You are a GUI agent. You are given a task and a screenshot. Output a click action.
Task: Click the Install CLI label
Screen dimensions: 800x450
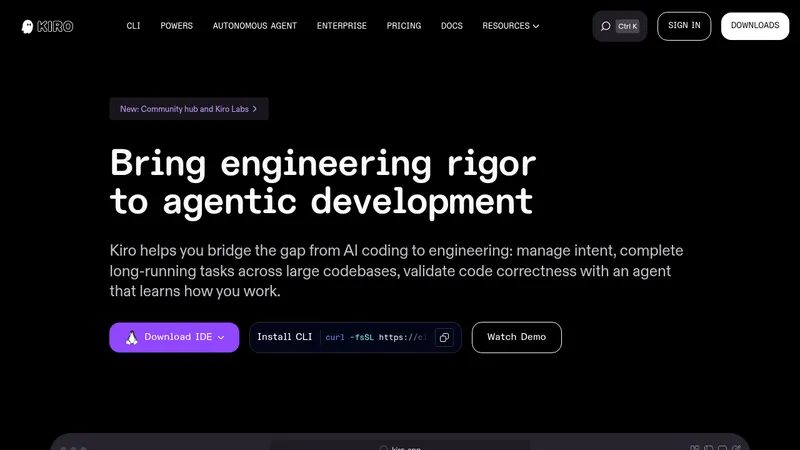coord(284,337)
